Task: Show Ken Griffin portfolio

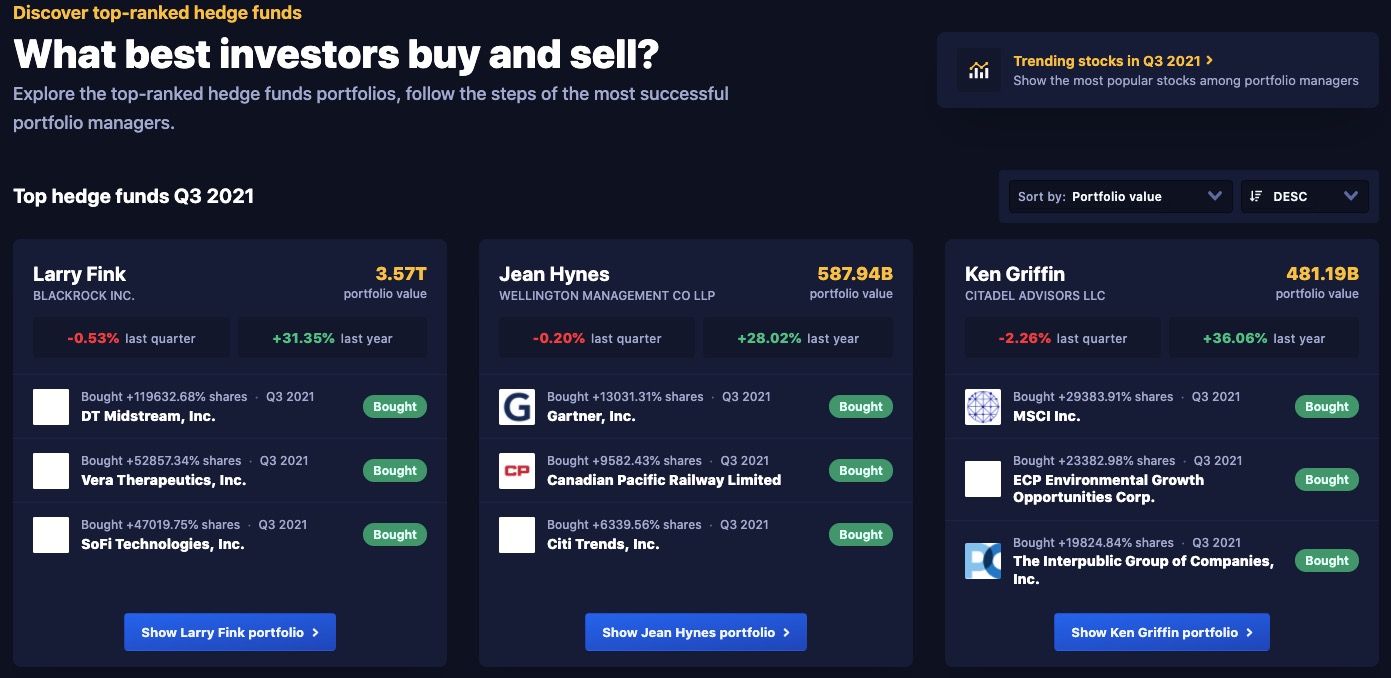Action: click(1162, 632)
